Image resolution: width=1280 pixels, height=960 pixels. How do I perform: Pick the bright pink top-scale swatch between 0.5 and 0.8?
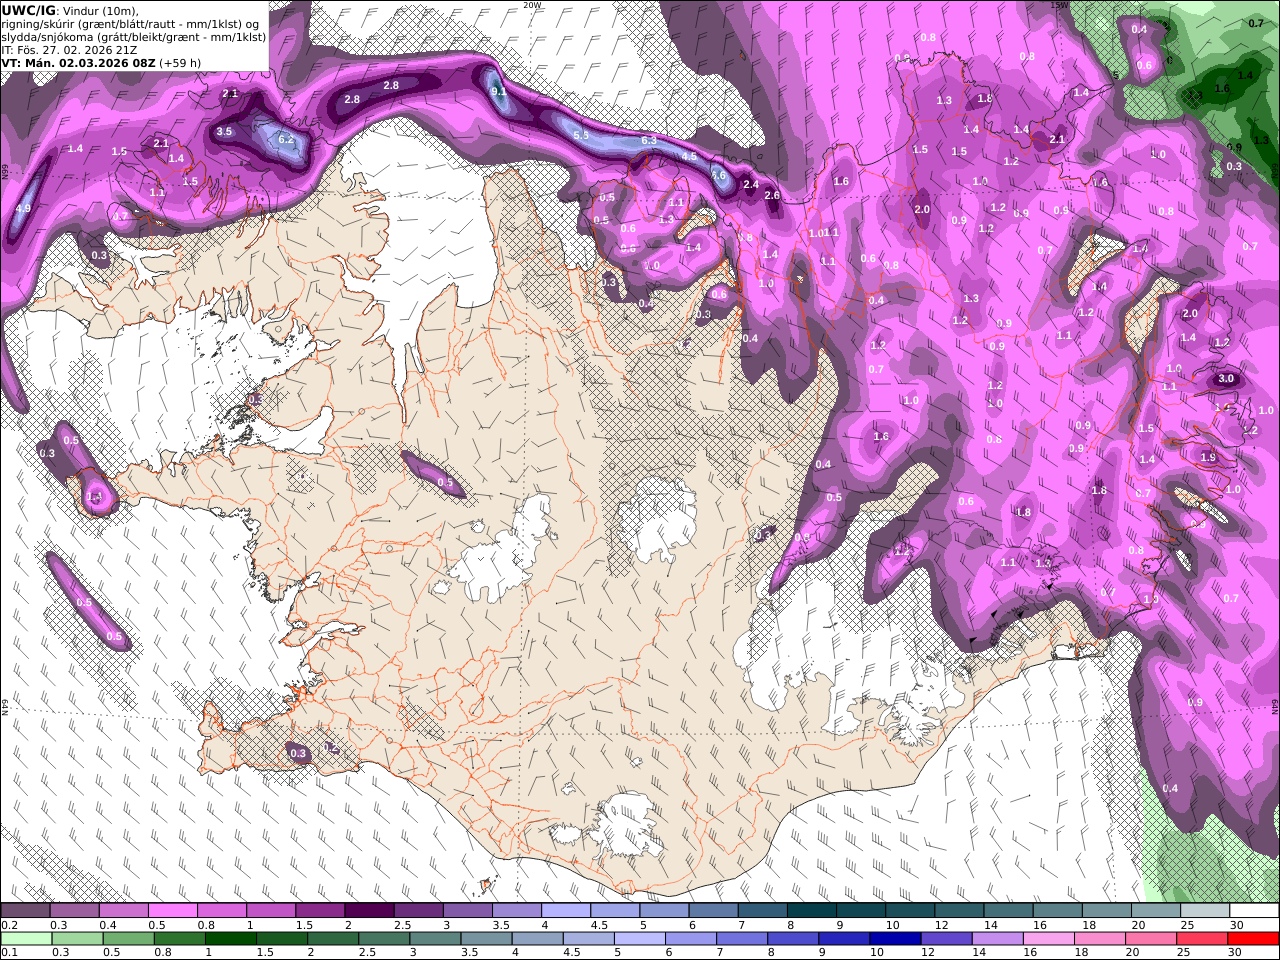174,911
